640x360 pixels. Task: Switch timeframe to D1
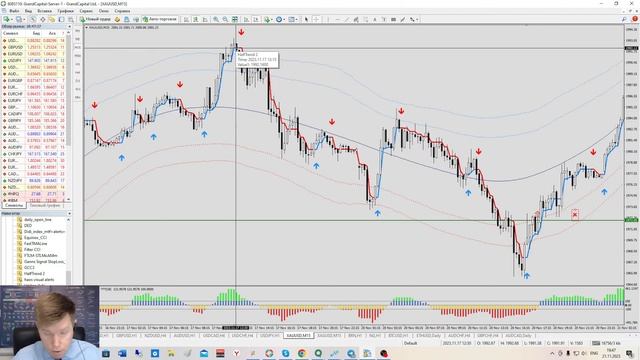click(78, 81)
